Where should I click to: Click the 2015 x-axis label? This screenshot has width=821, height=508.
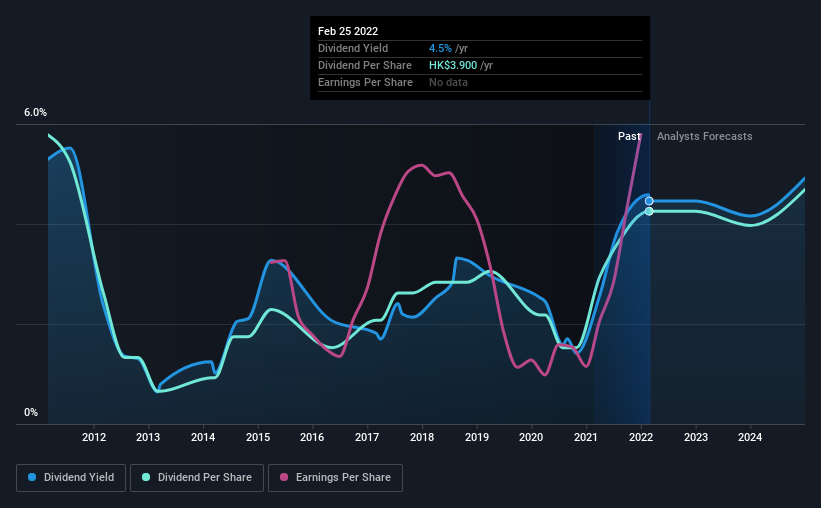click(x=258, y=437)
